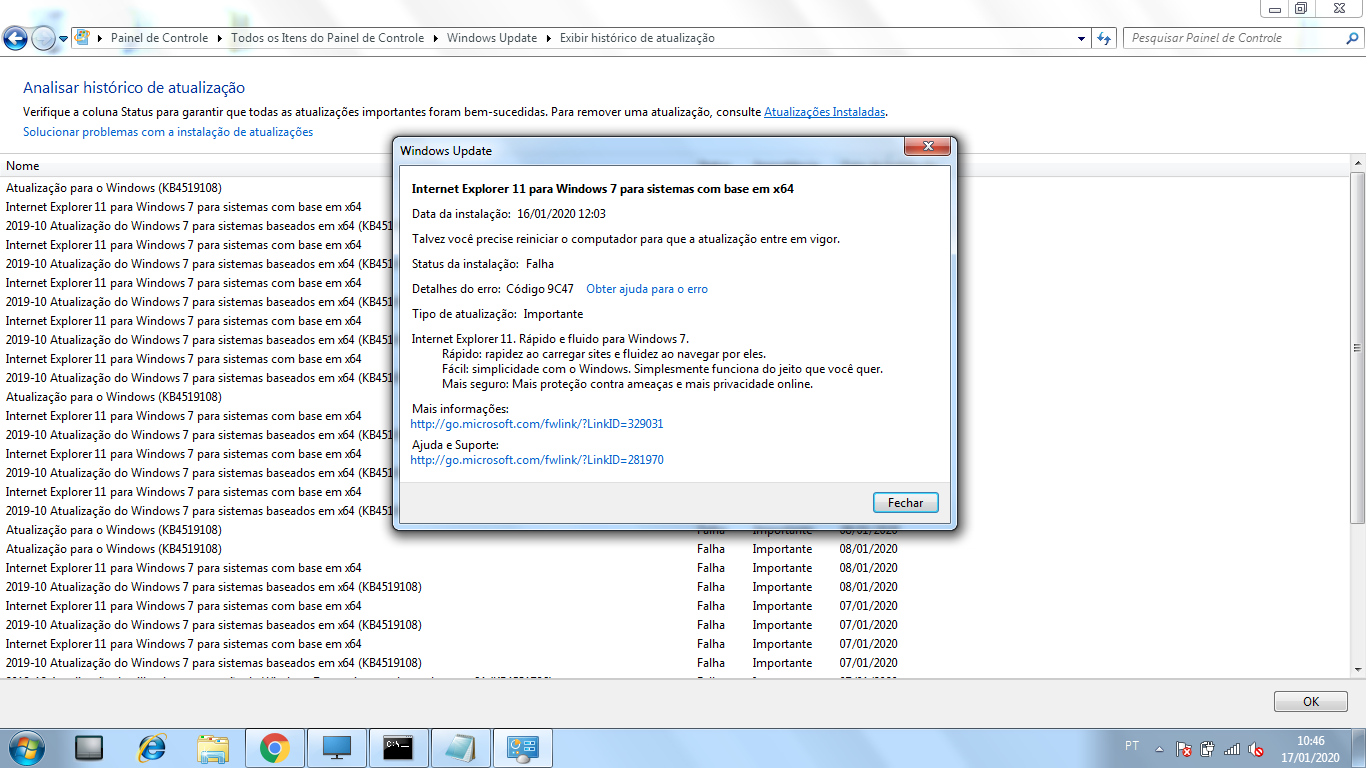The width and height of the screenshot is (1366, 768).
Task: Switch to the Command Prompt taskbar window
Action: click(398, 748)
